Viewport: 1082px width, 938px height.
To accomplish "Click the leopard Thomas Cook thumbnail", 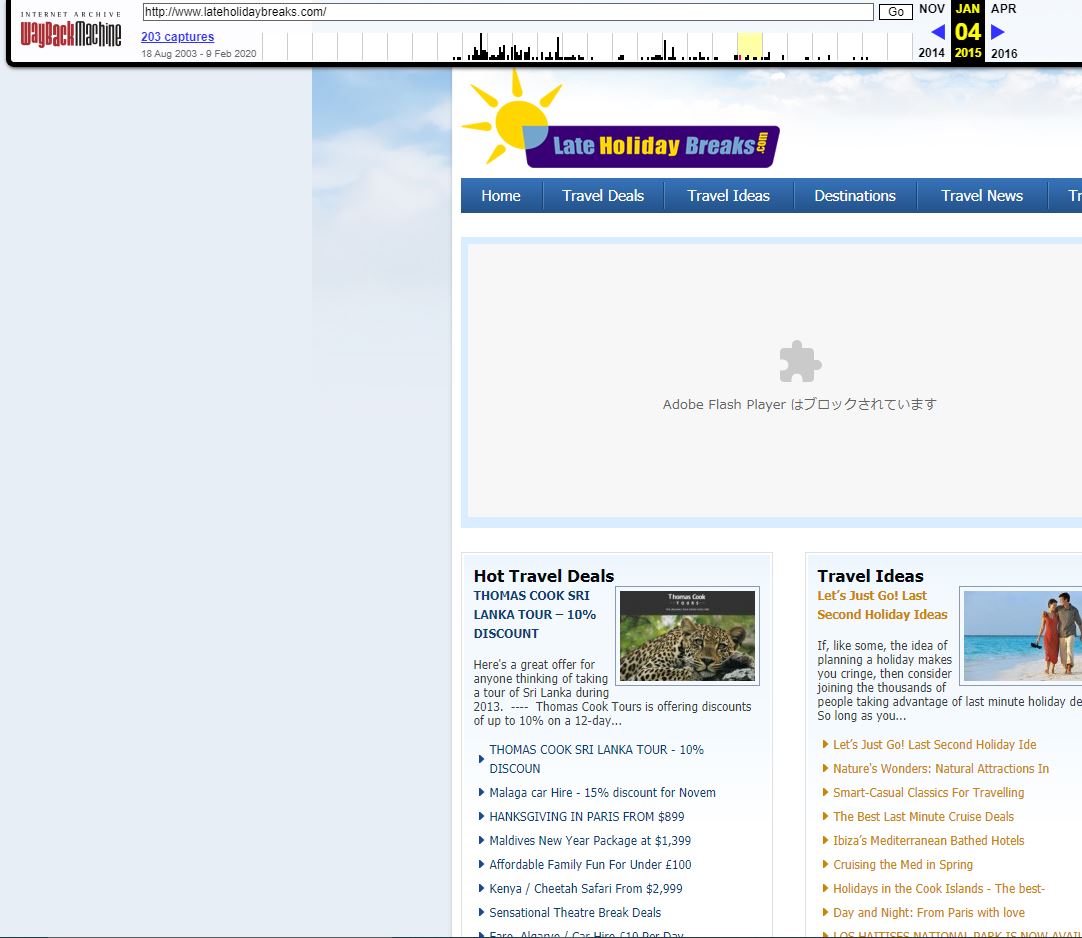I will (x=687, y=636).
